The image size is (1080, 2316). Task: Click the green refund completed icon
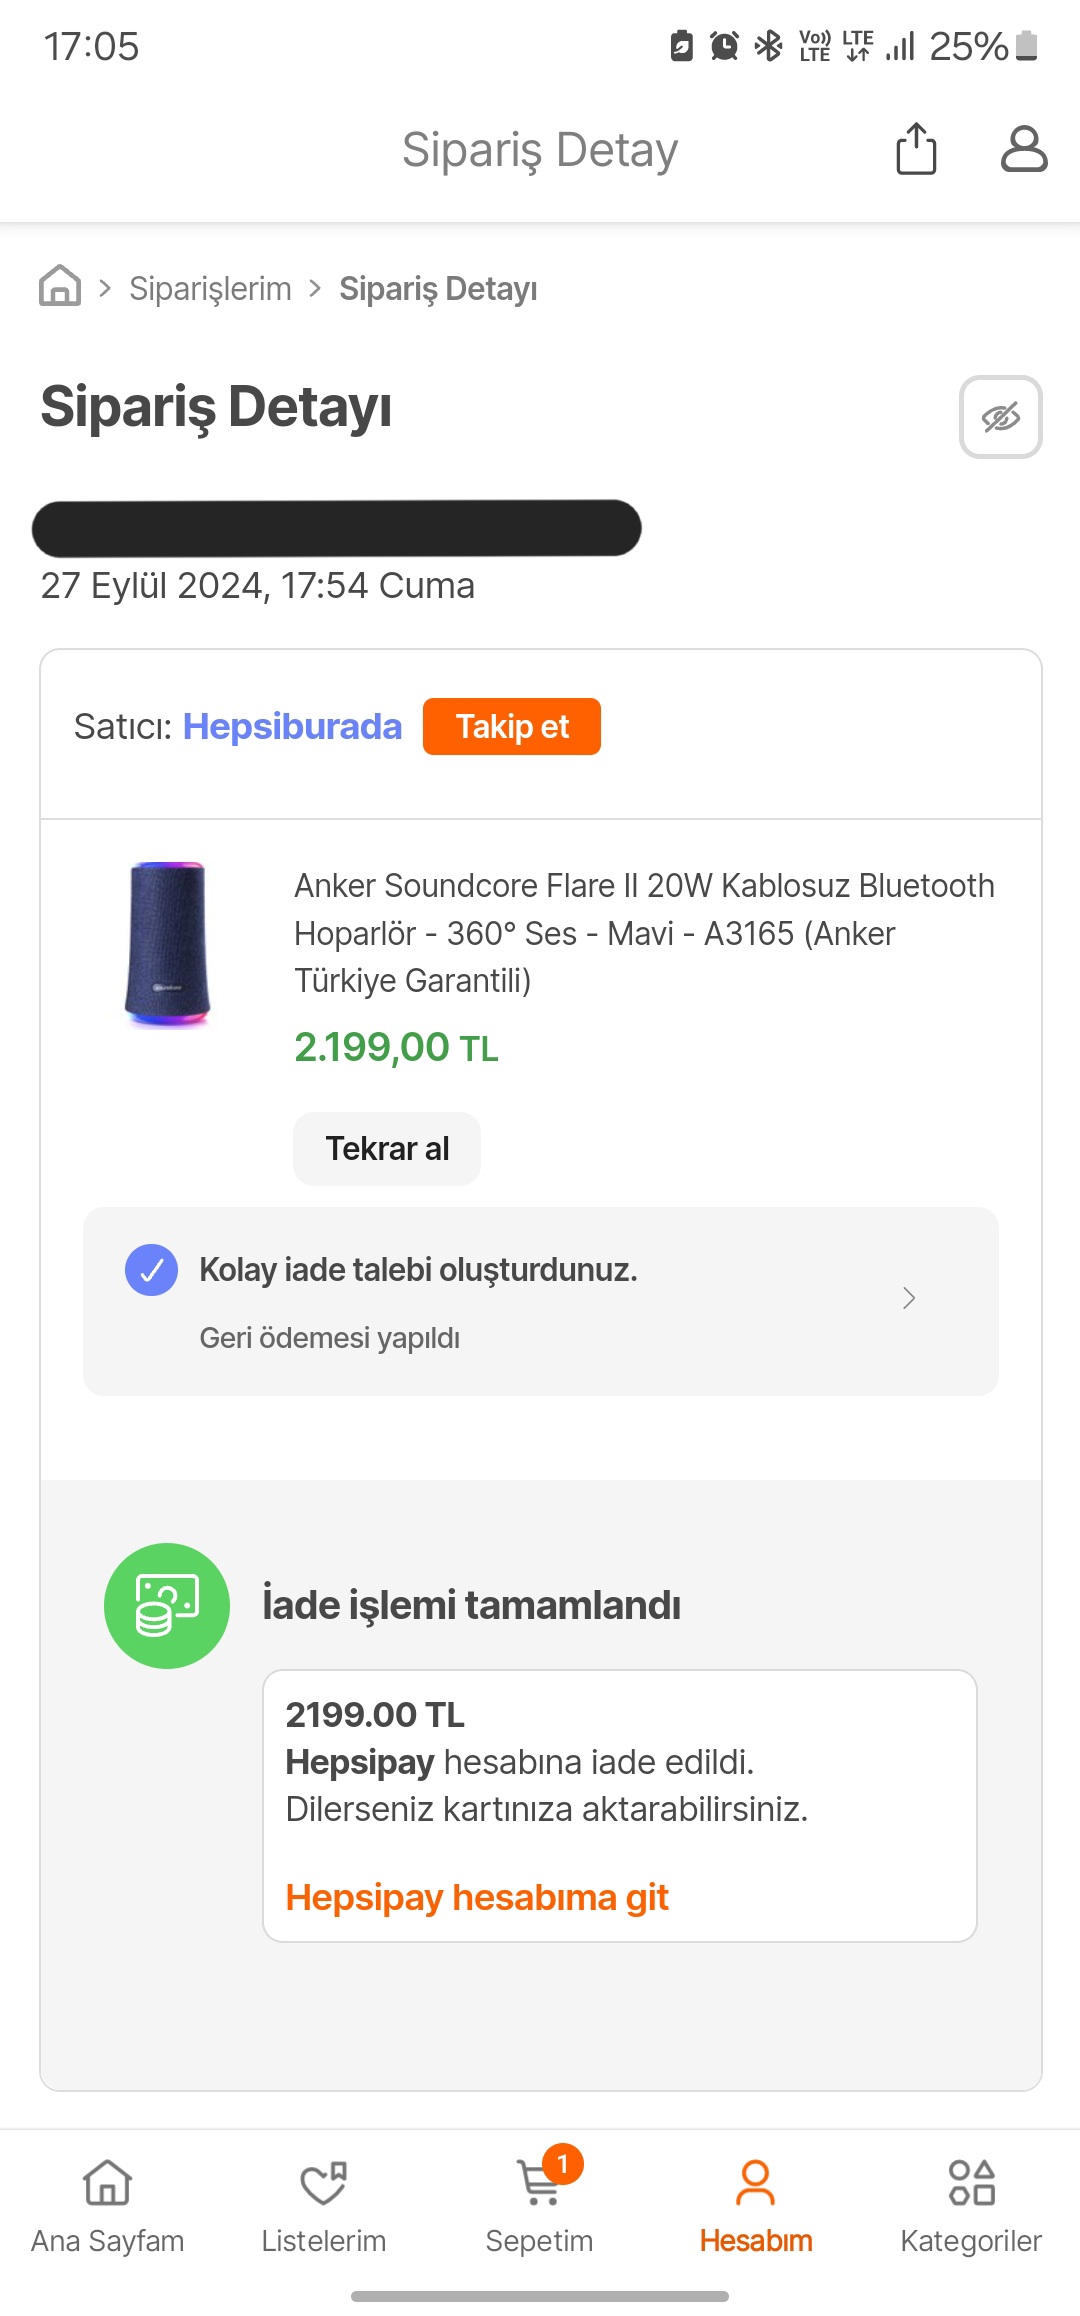167,1605
